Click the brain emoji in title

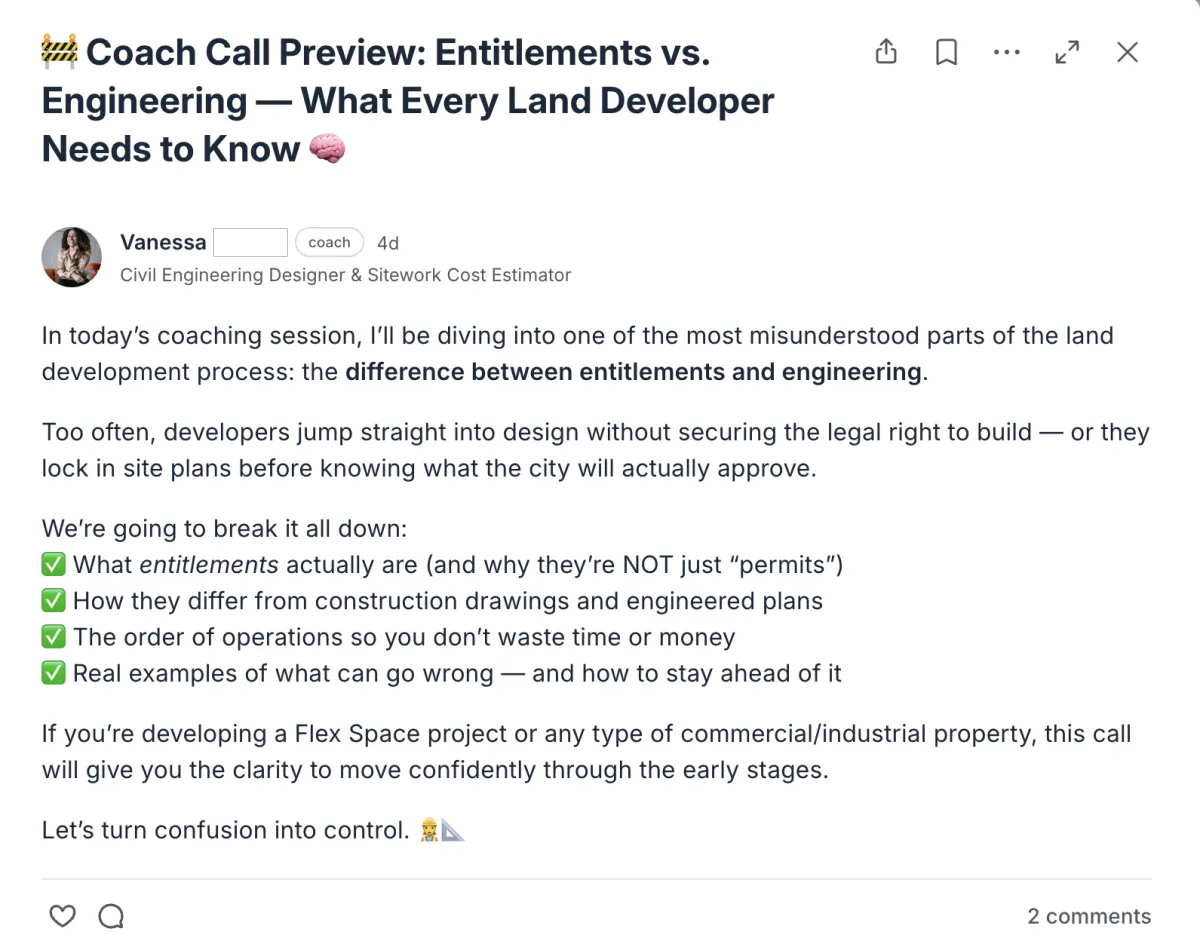point(327,150)
